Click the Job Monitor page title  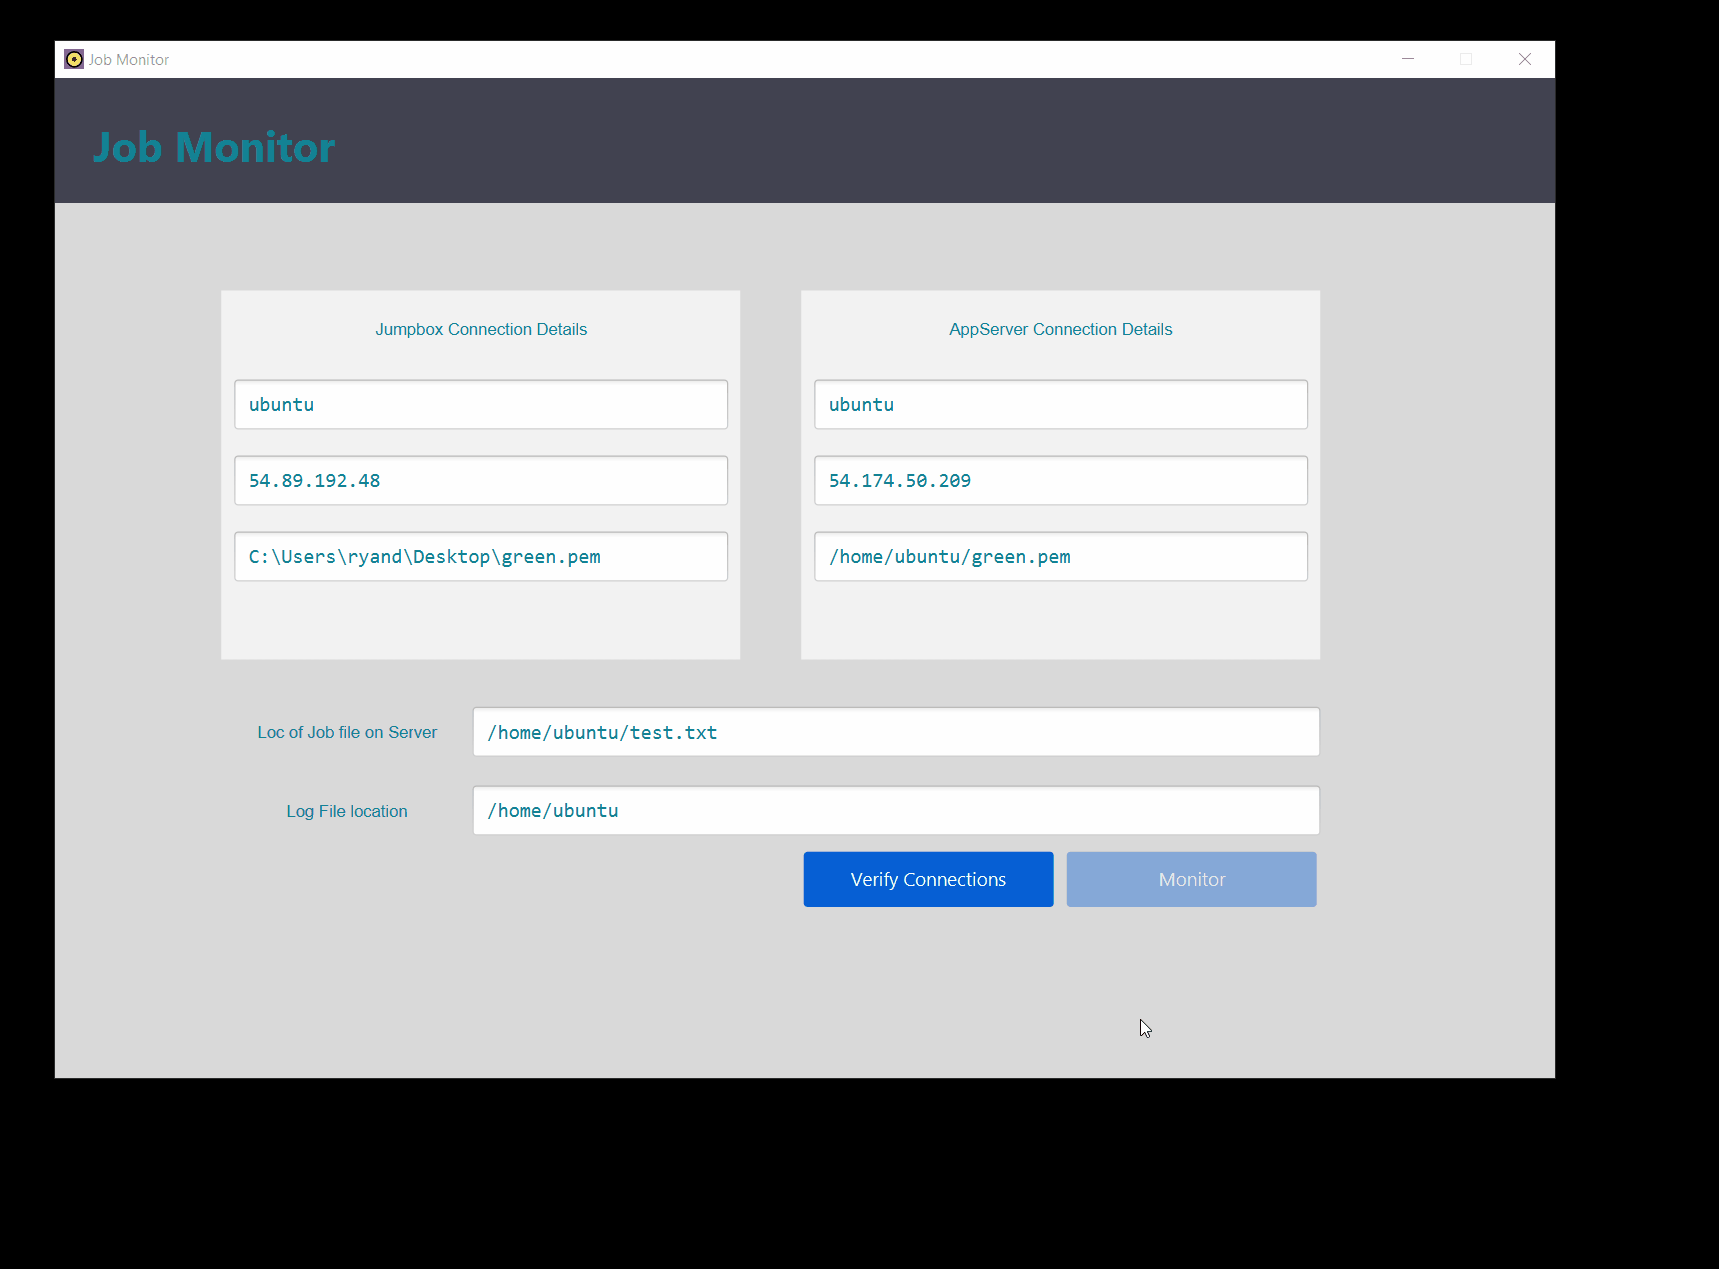[x=213, y=146]
